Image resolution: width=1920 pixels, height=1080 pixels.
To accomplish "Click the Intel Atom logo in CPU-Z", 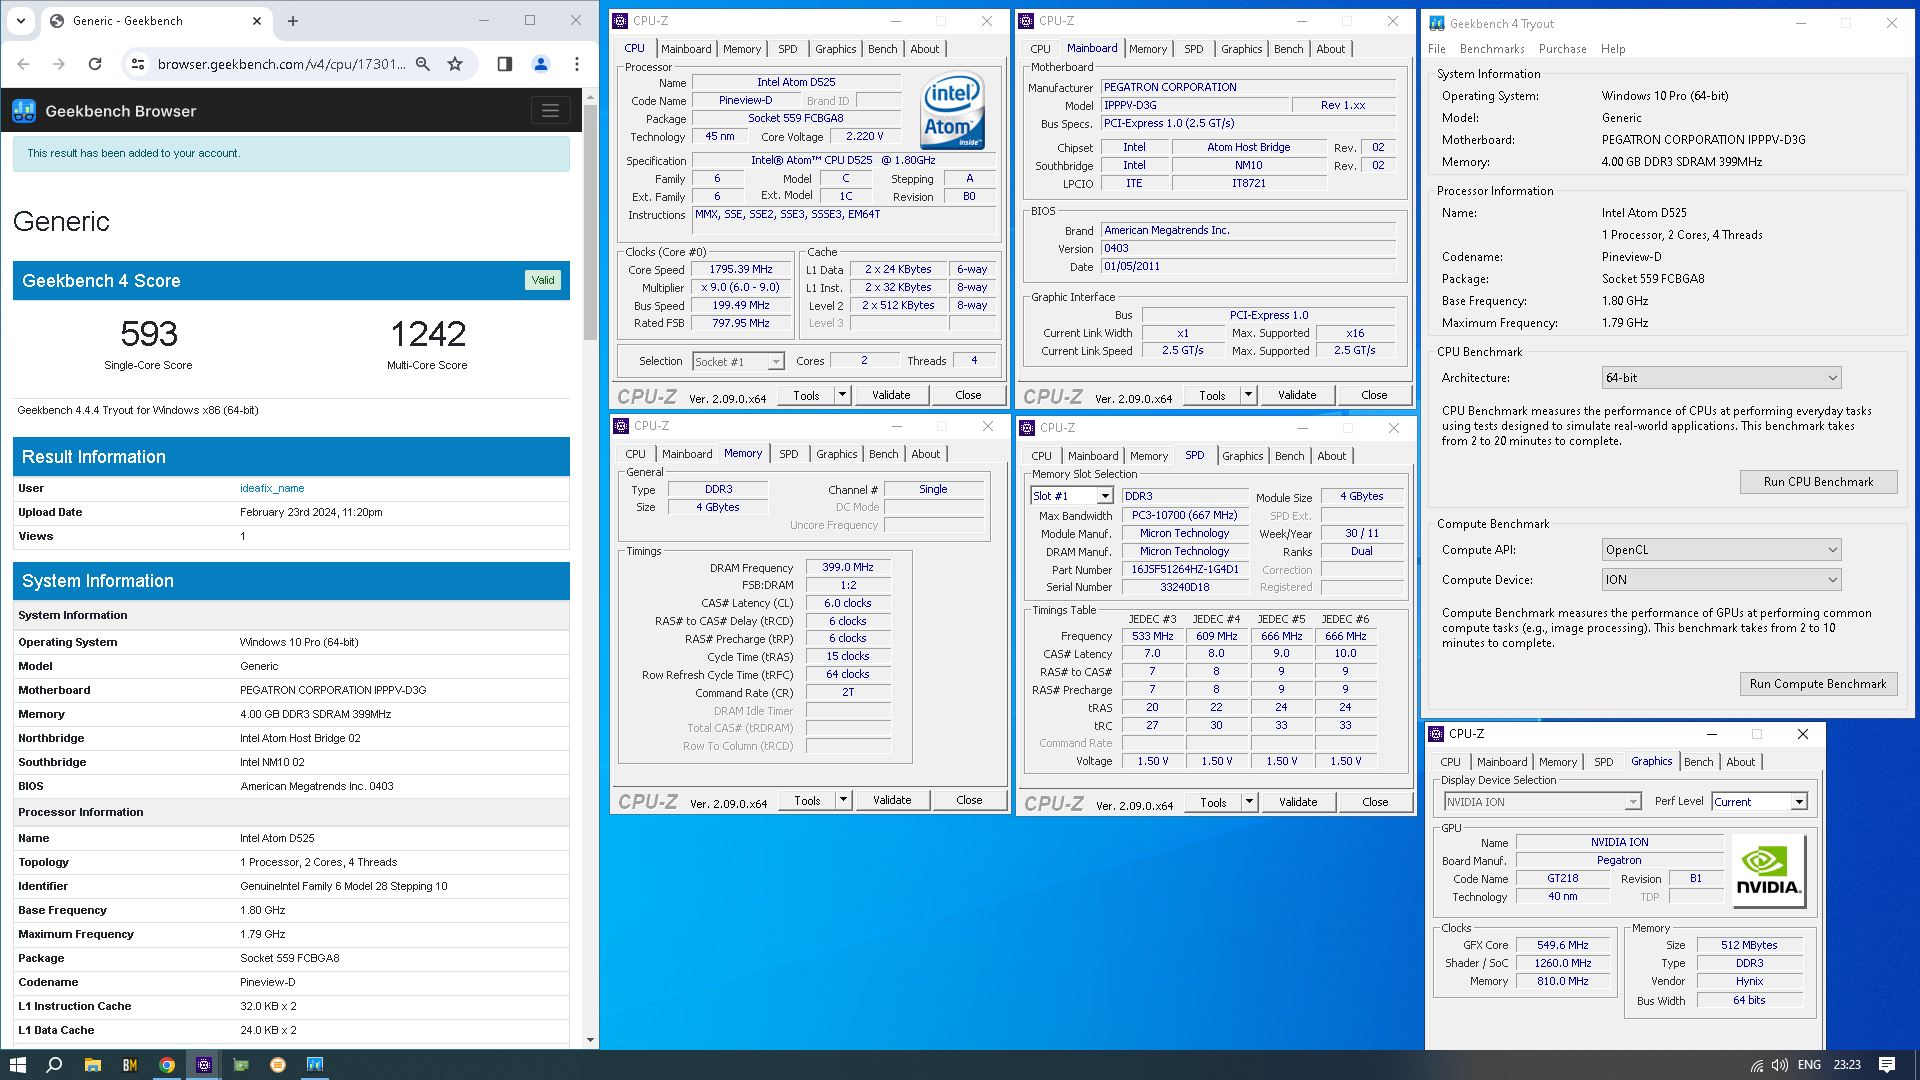I will coord(952,110).
